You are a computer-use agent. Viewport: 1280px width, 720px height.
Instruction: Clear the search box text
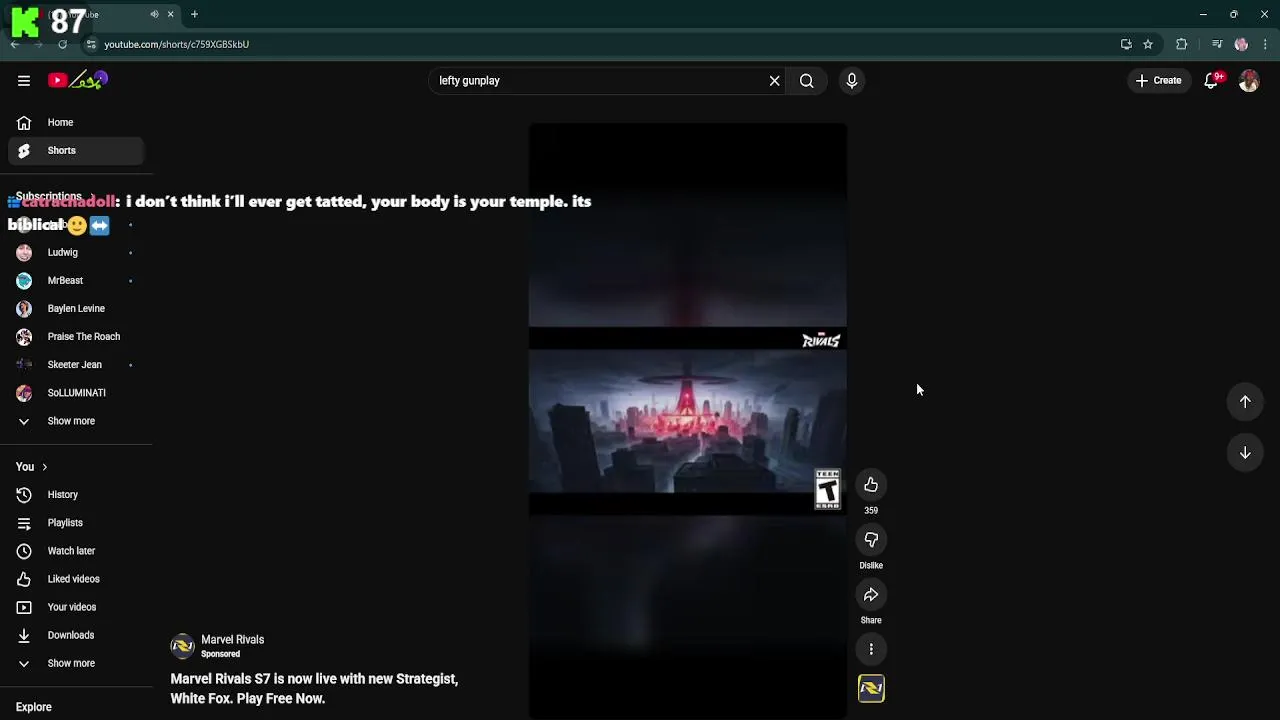pos(774,81)
